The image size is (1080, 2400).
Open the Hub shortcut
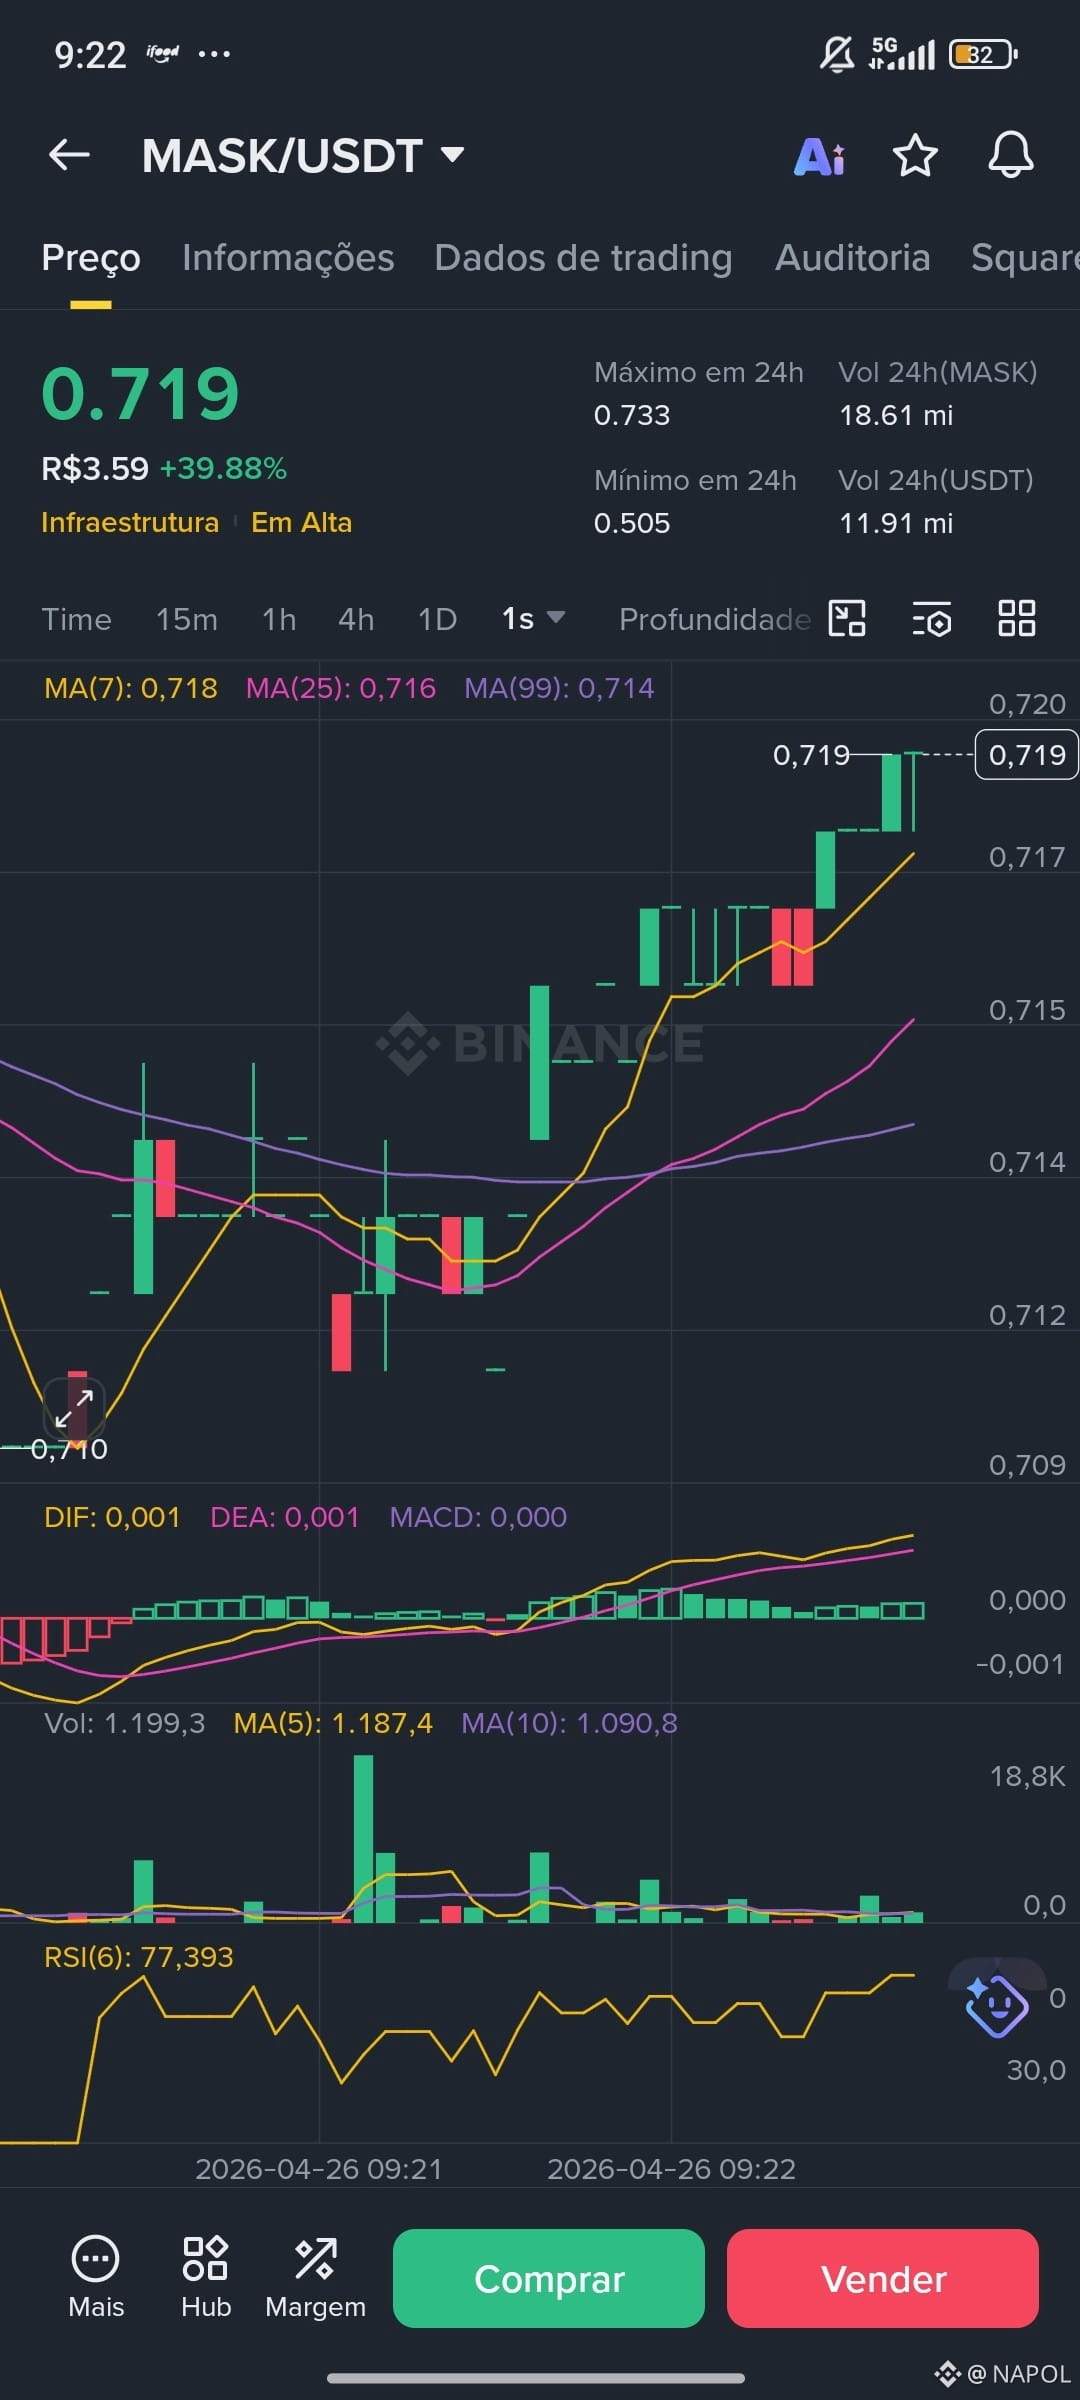[206, 2276]
